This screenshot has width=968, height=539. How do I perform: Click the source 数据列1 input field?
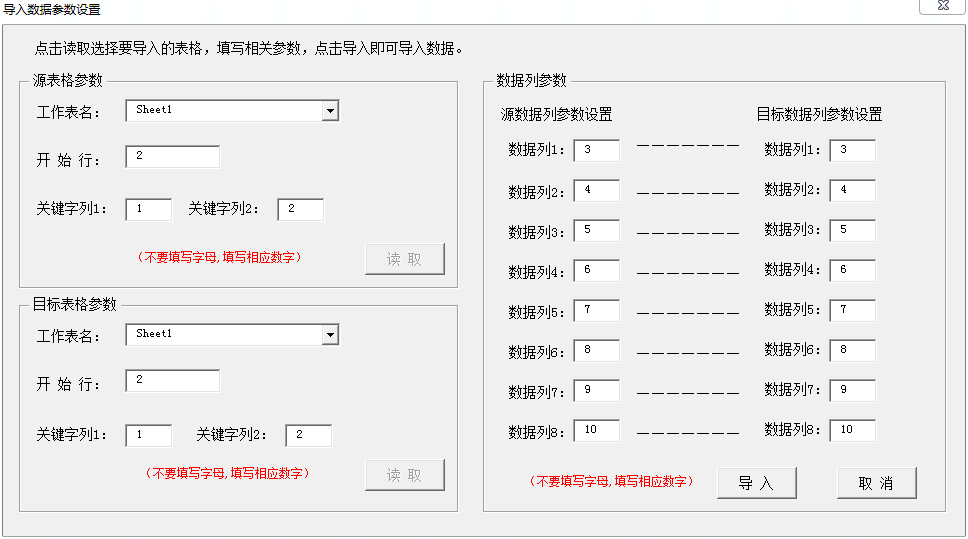pos(596,150)
